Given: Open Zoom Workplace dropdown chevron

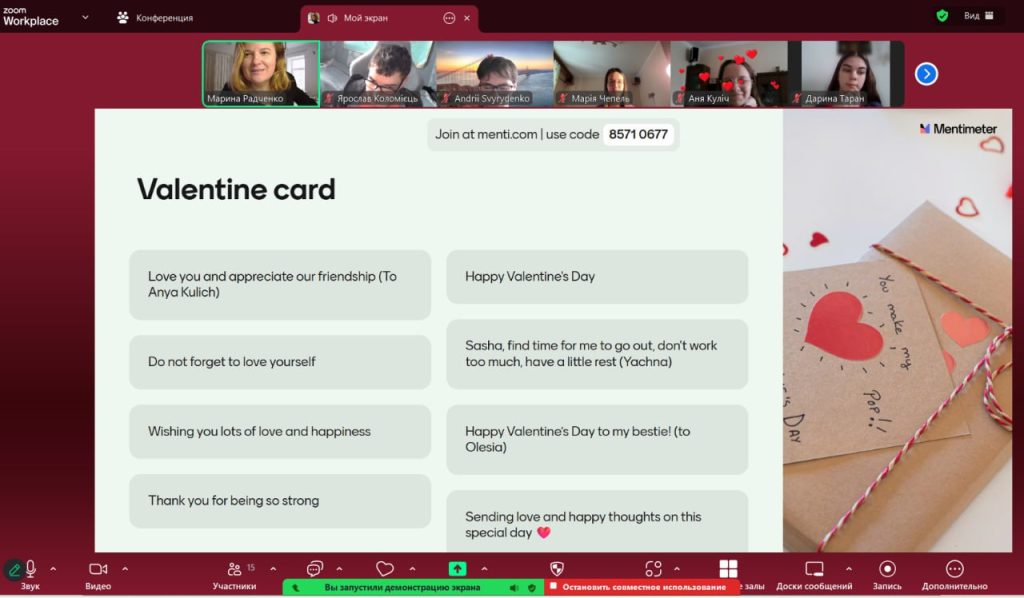Looking at the screenshot, I should pos(85,17).
